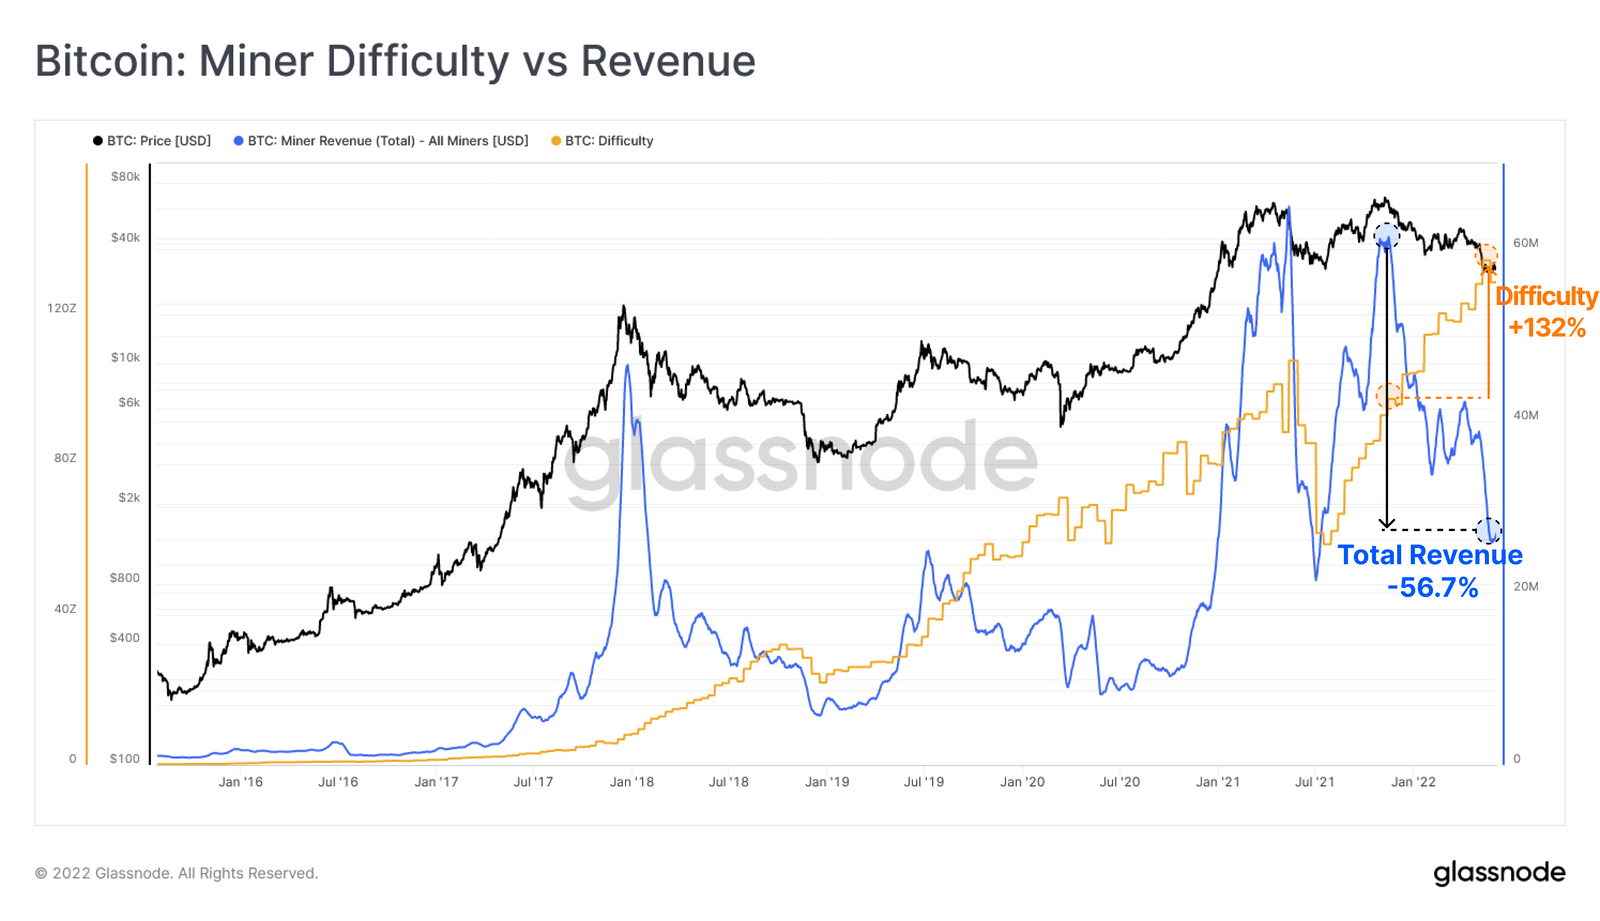Image resolution: width=1600 pixels, height=921 pixels.
Task: Click the $80k price axis label
Action: [126, 177]
